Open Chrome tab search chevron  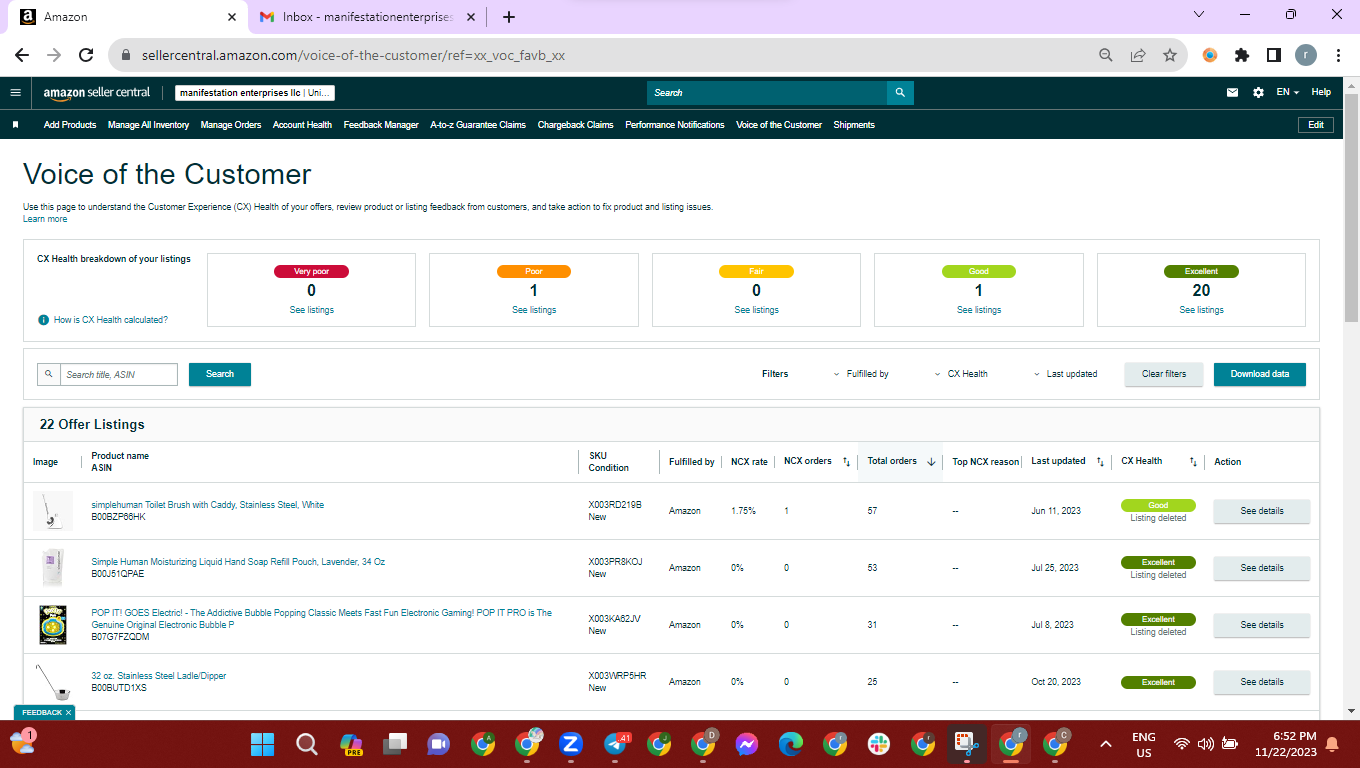point(1200,15)
